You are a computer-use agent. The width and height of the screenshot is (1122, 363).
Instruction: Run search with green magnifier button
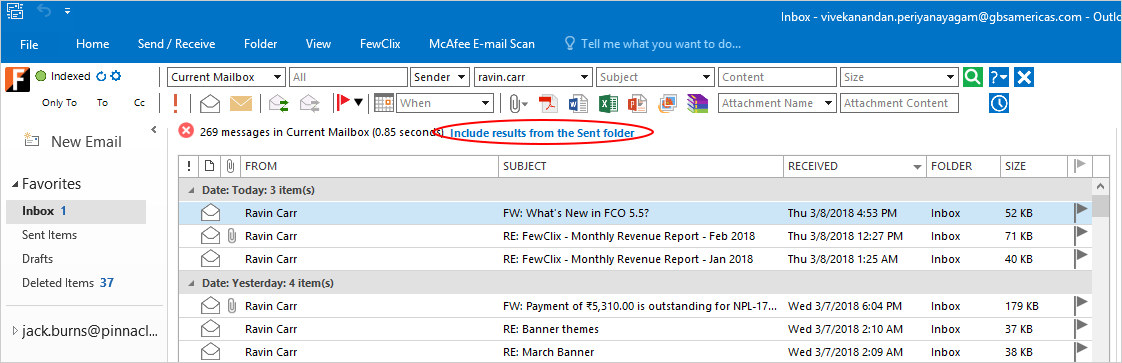[x=972, y=77]
